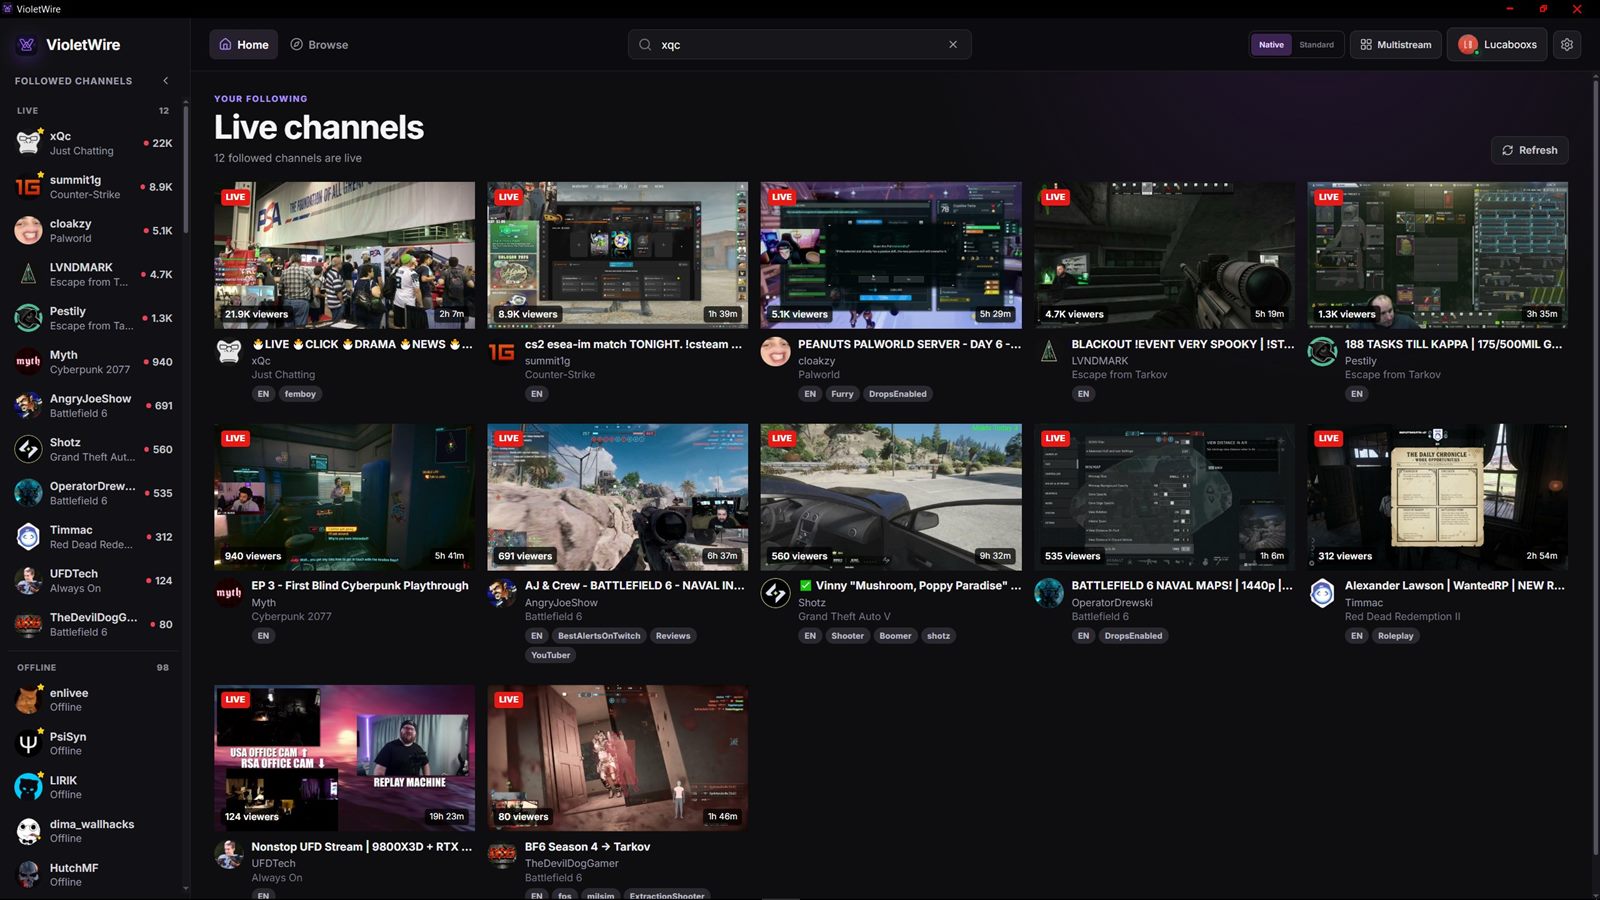
Task: Open dima_wallhacks offline channel avatar
Action: tap(28, 831)
